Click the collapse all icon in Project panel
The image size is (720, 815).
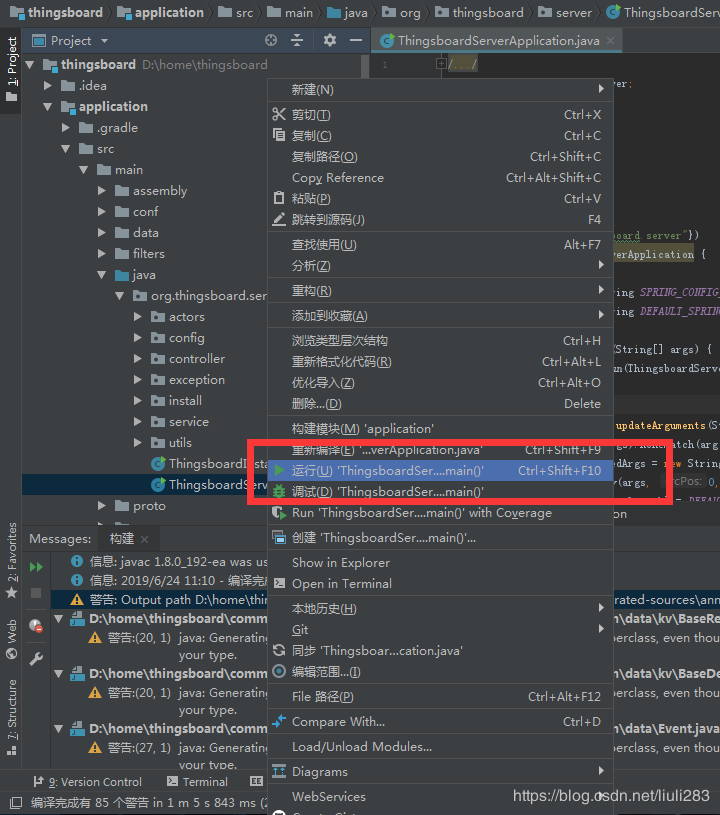(297, 40)
